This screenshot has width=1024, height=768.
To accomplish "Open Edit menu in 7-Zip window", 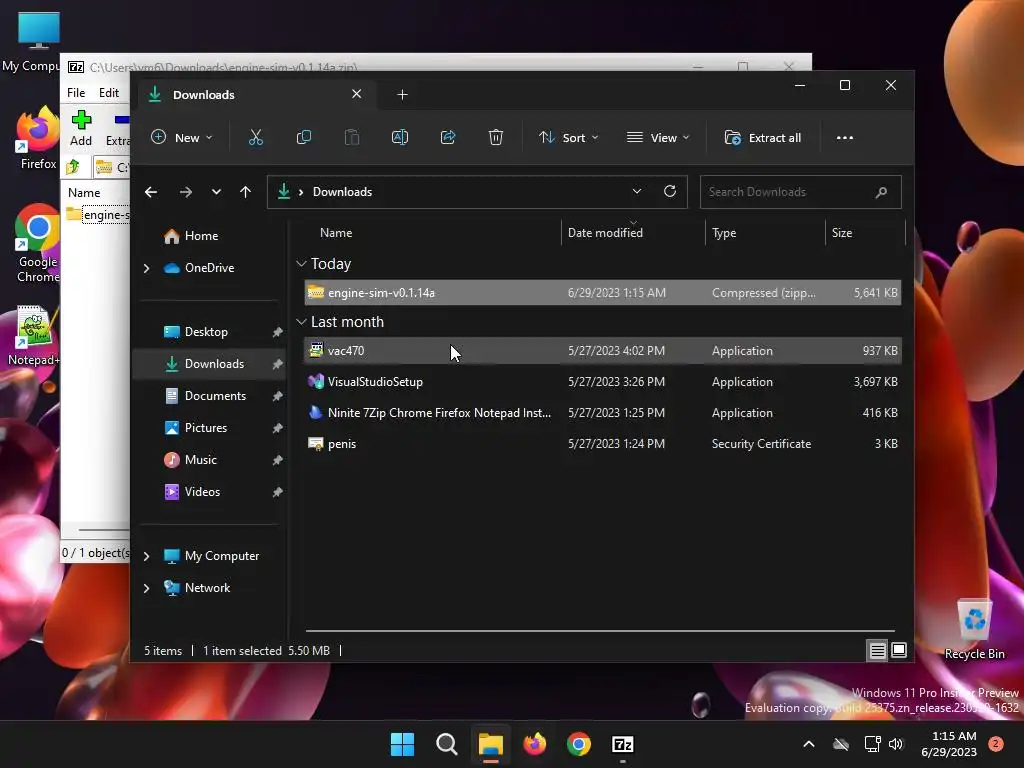I will tap(108, 93).
